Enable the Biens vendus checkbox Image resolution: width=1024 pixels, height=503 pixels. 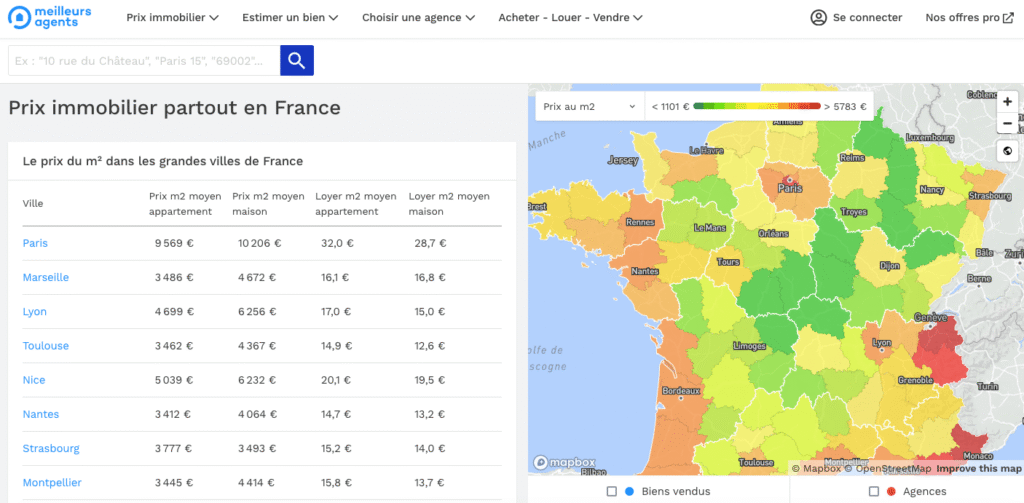pyautogui.click(x=612, y=491)
